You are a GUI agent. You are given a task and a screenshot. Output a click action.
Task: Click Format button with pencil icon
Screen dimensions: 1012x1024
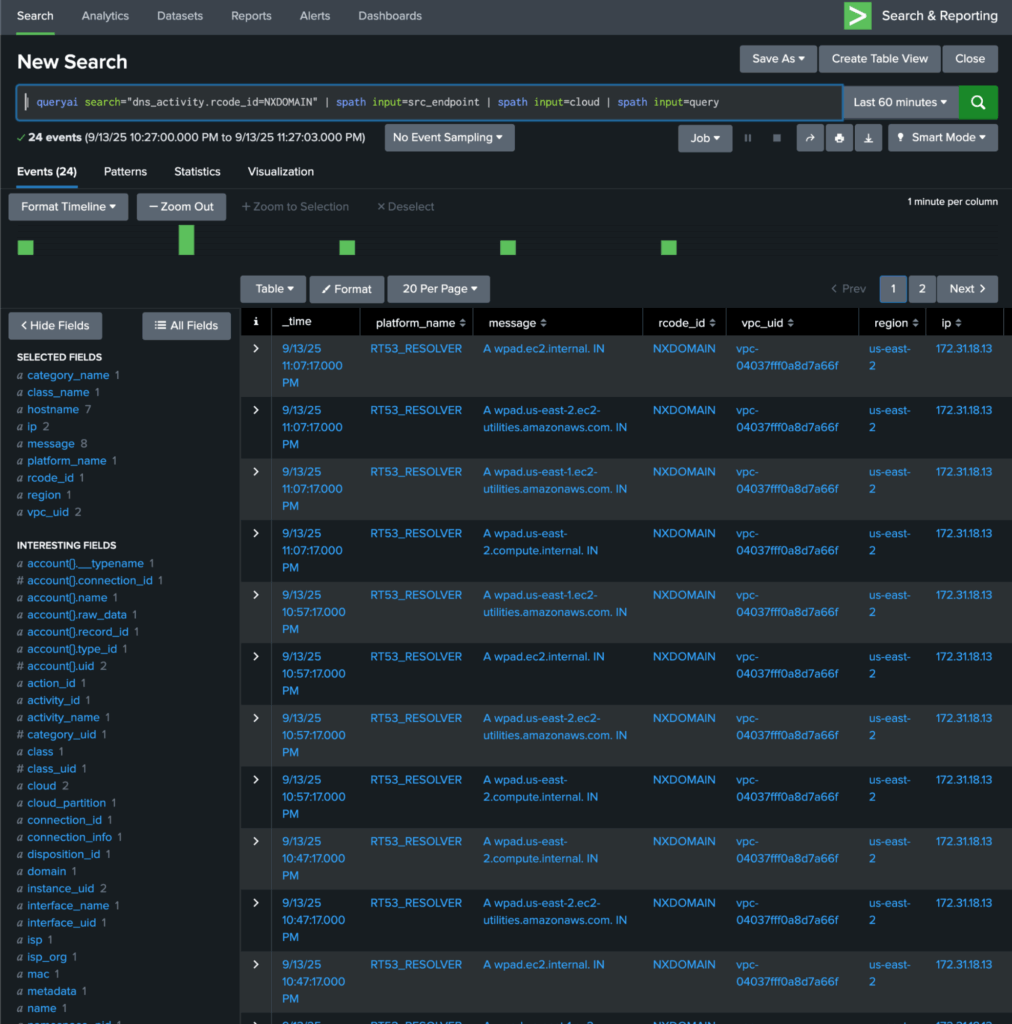coord(347,289)
